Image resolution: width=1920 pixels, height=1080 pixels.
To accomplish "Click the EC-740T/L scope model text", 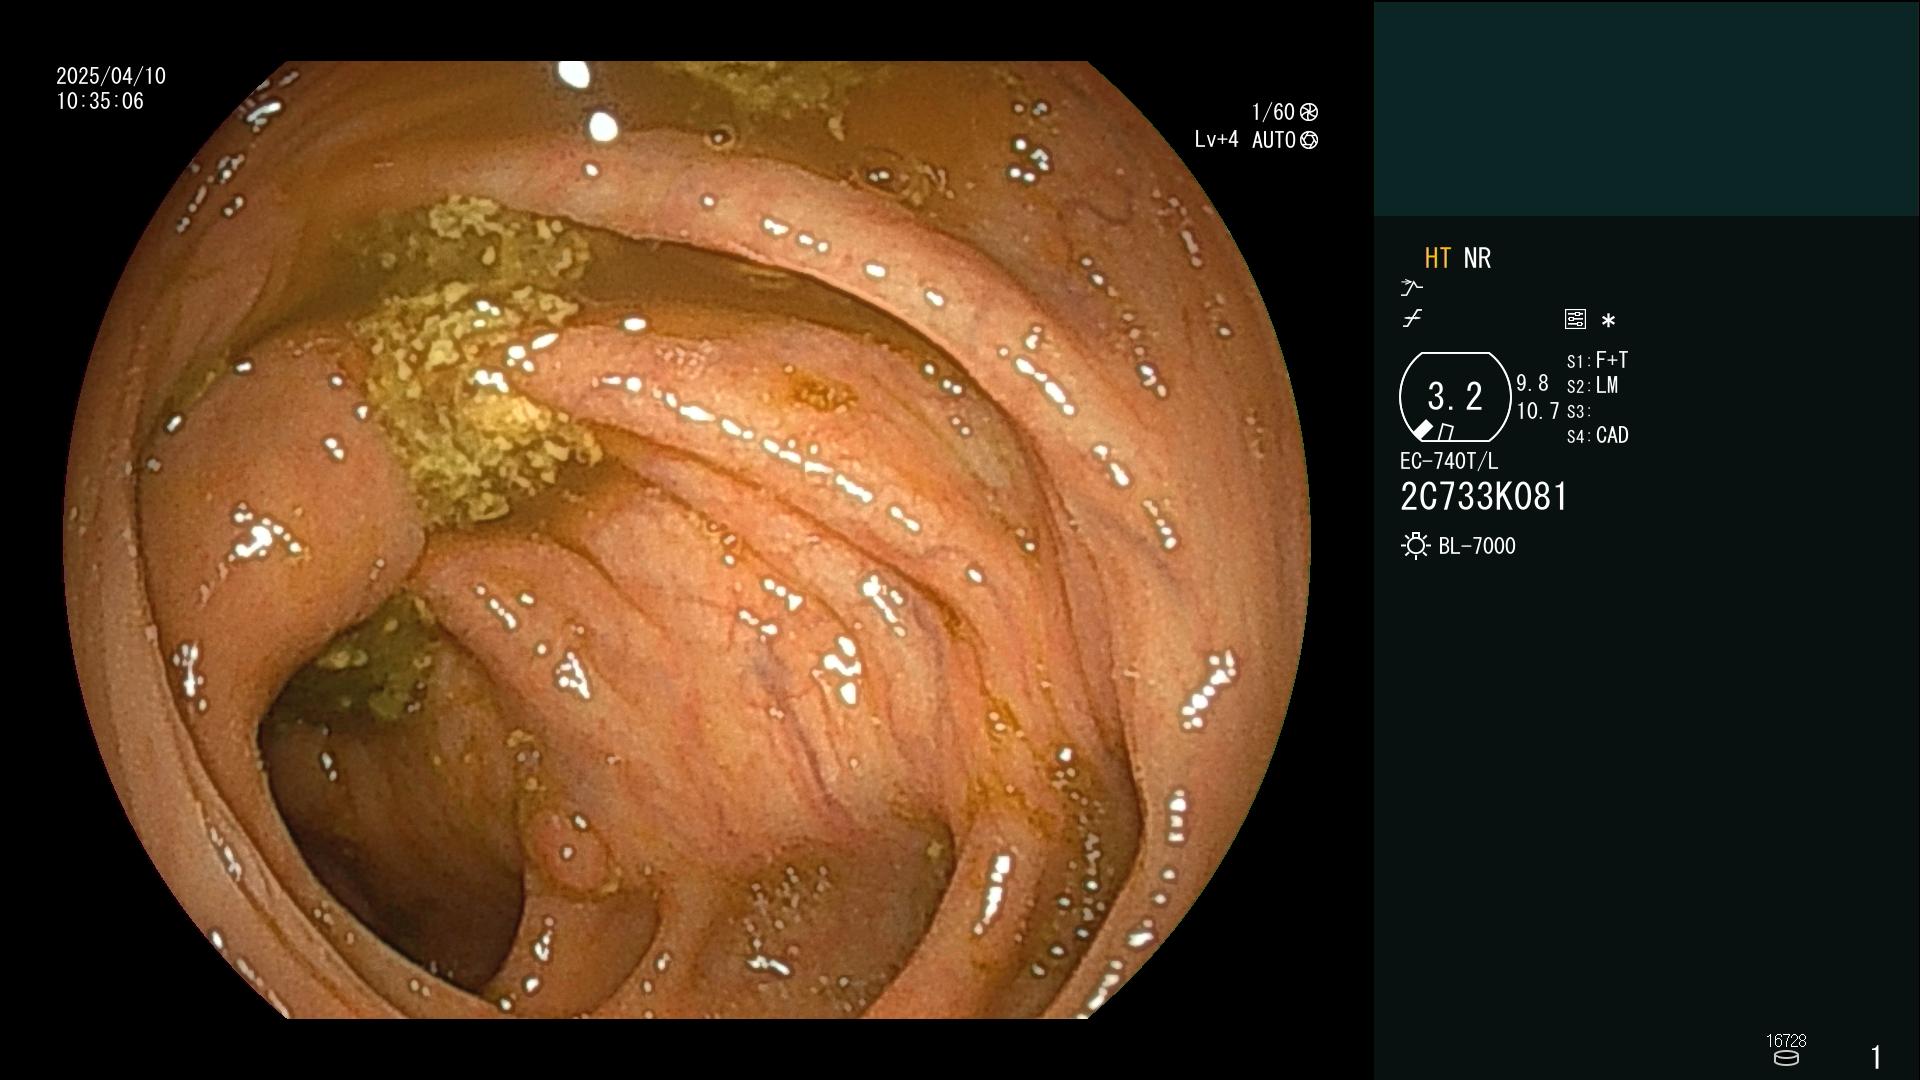I will [x=1449, y=461].
